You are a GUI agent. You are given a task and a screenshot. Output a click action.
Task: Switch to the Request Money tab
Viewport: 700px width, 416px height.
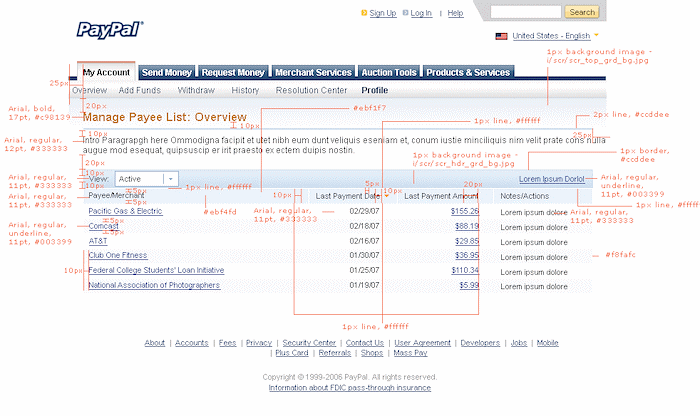233,72
